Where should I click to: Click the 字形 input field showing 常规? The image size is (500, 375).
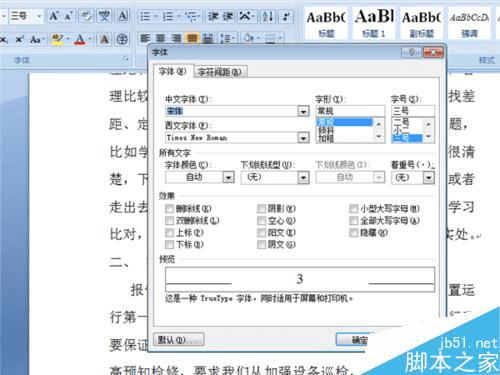click(350, 111)
